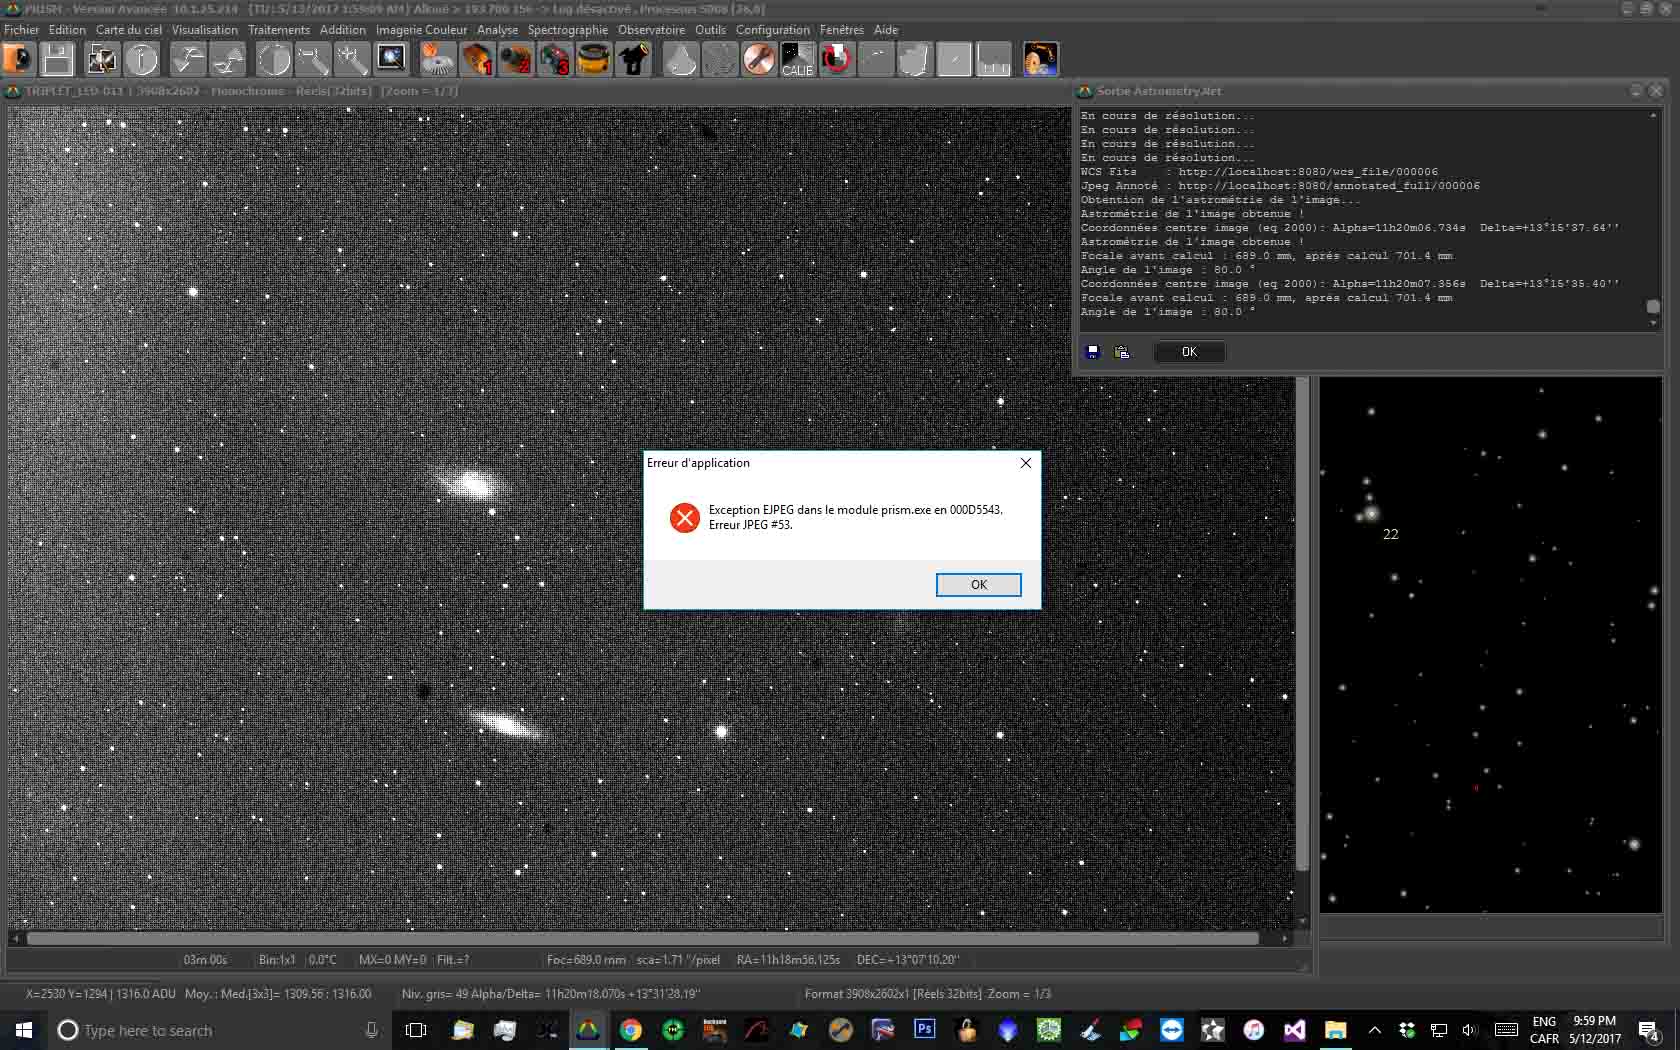Click the magic wand toolbar icon
1680x1050 pixels.
pyautogui.click(x=352, y=60)
